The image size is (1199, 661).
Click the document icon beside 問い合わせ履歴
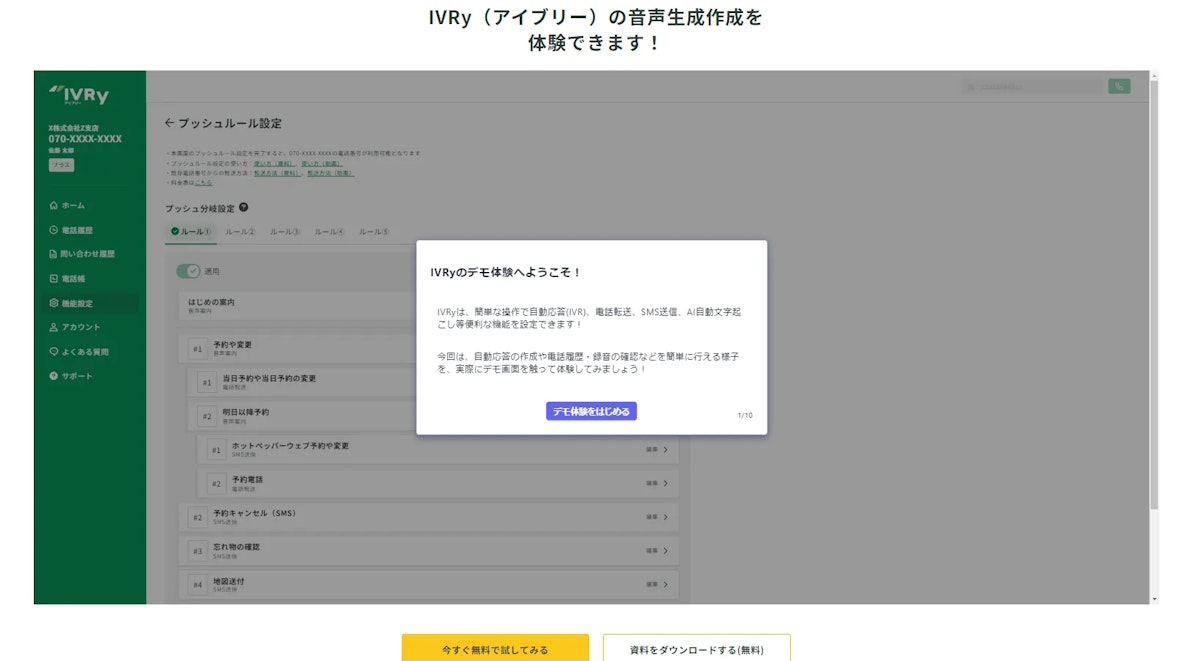[x=53, y=254]
